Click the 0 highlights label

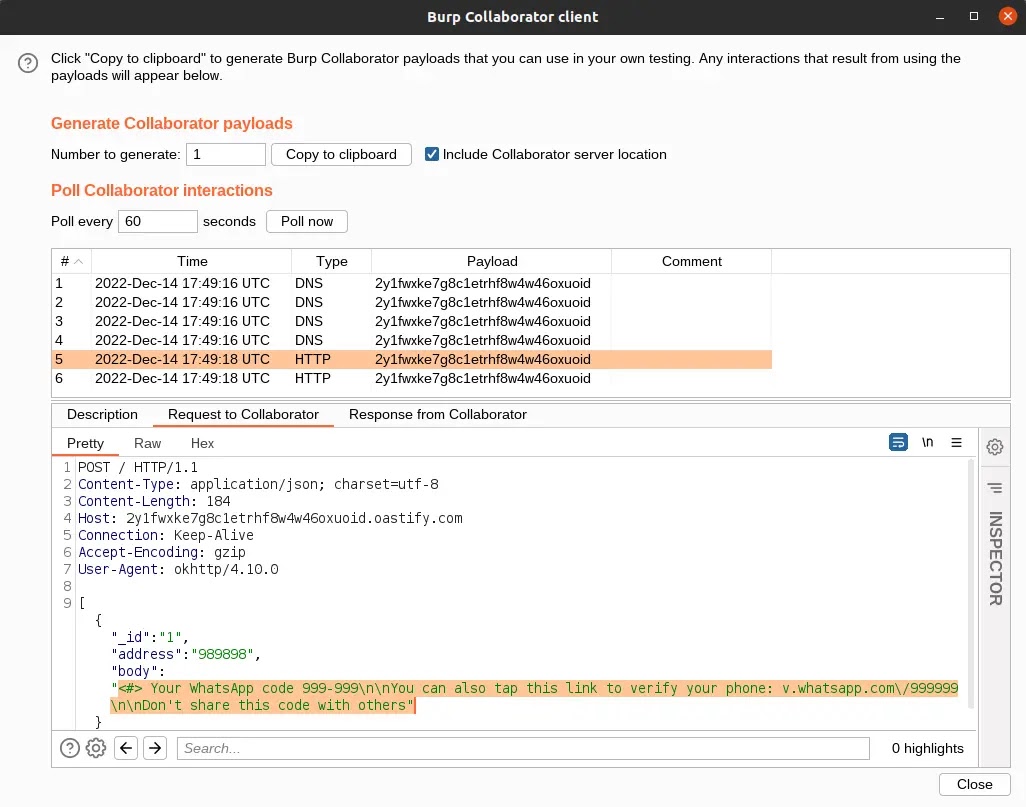927,748
